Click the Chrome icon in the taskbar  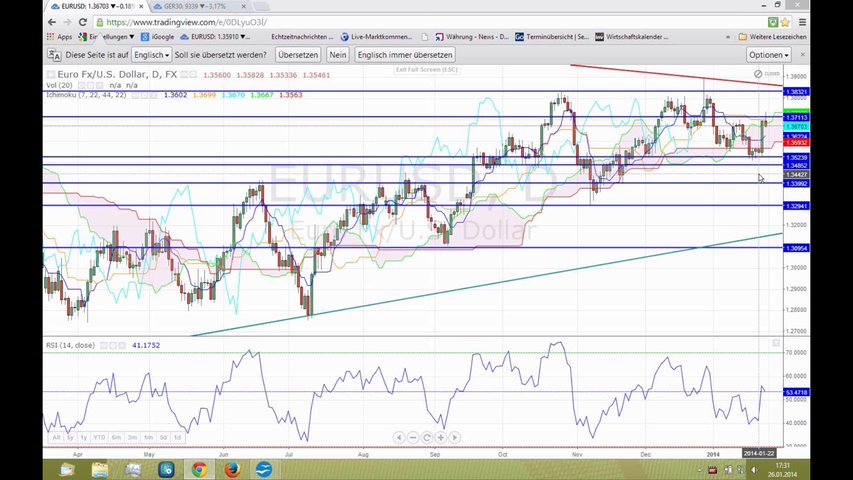[x=199, y=469]
